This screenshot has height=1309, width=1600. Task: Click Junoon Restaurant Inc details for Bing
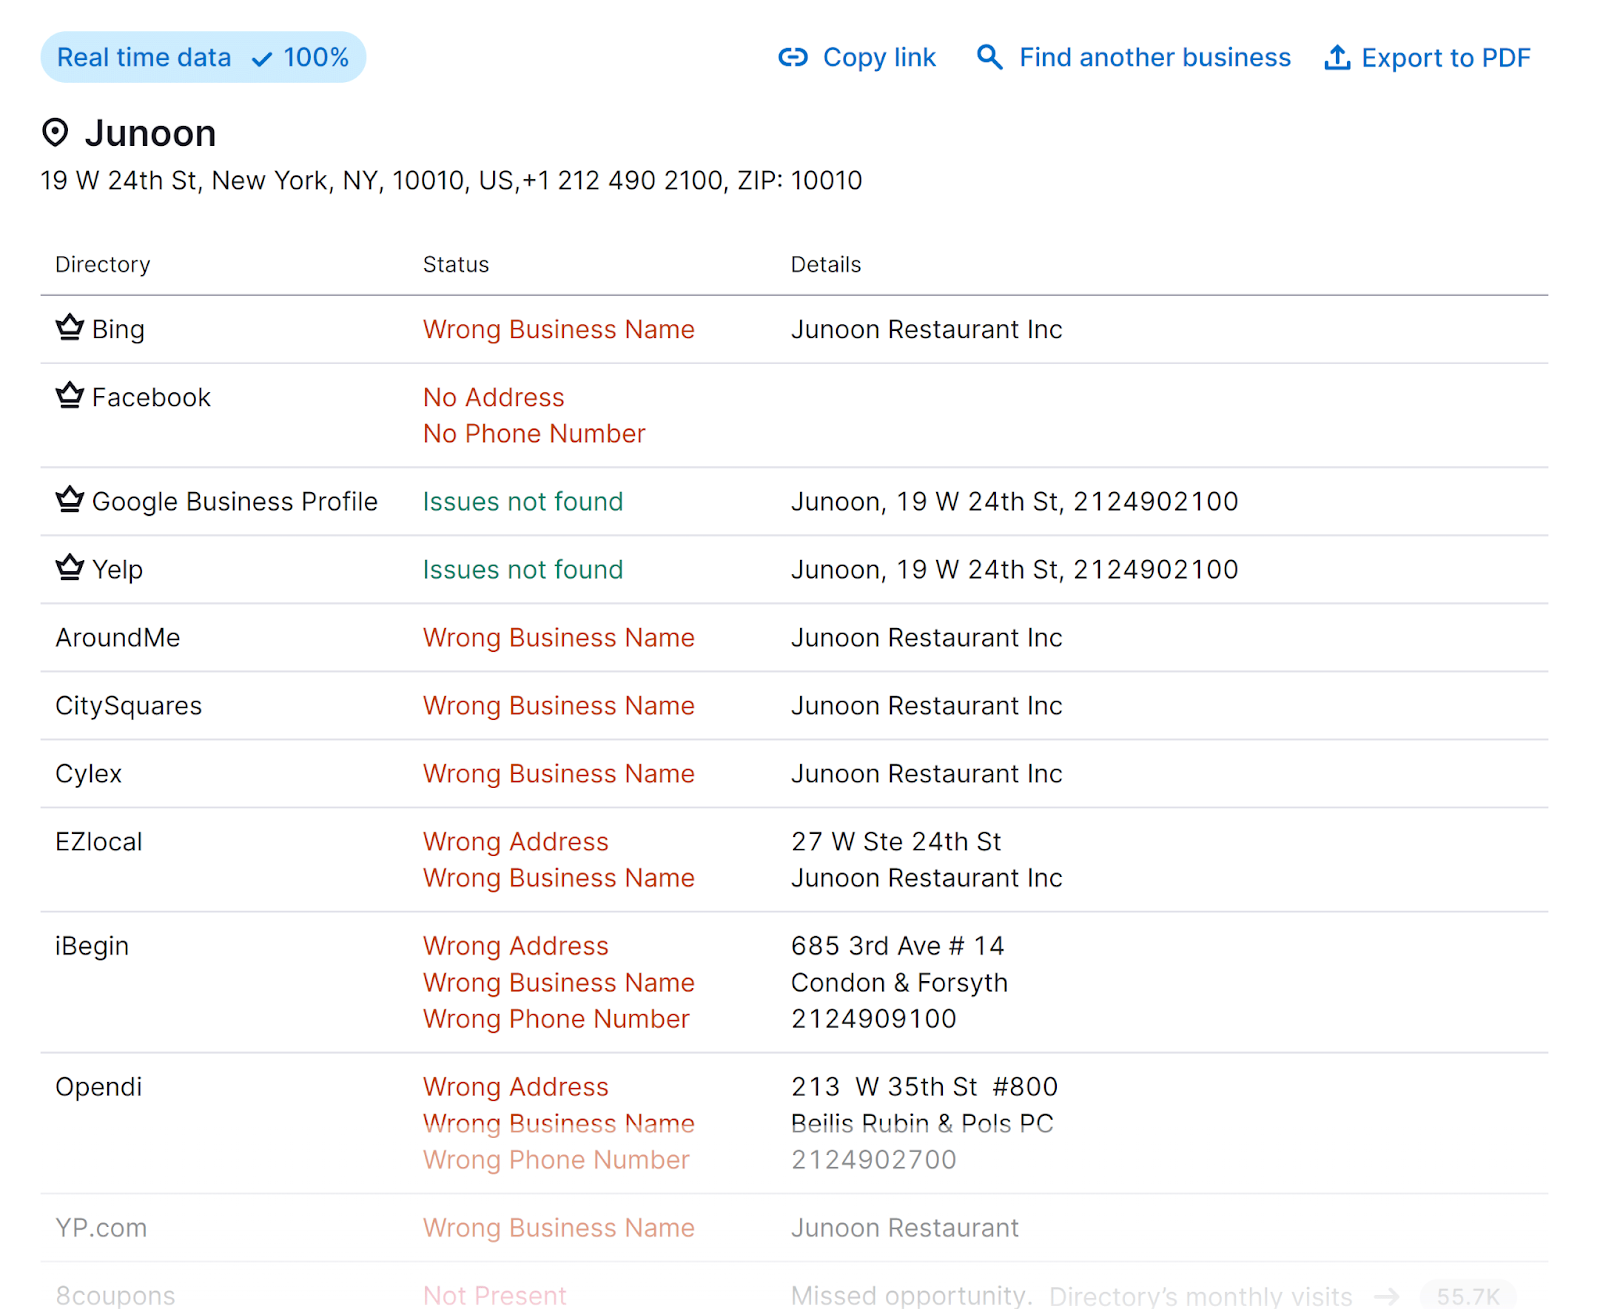click(927, 329)
